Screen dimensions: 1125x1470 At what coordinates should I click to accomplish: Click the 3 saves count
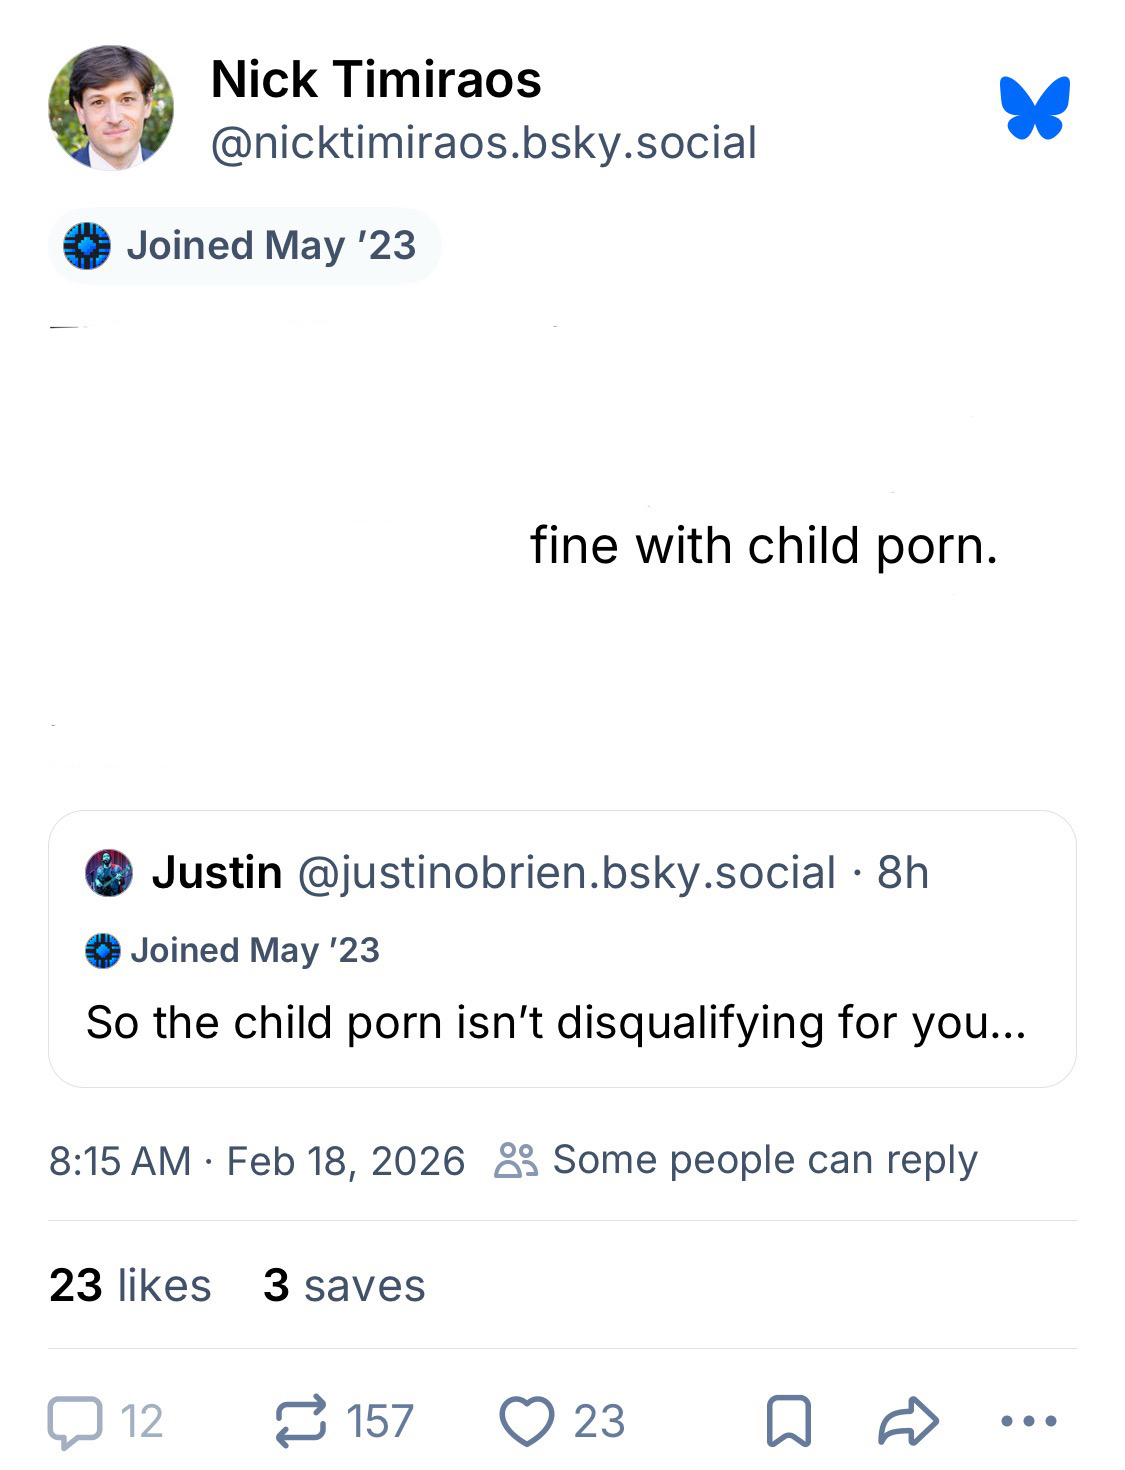pos(344,1286)
